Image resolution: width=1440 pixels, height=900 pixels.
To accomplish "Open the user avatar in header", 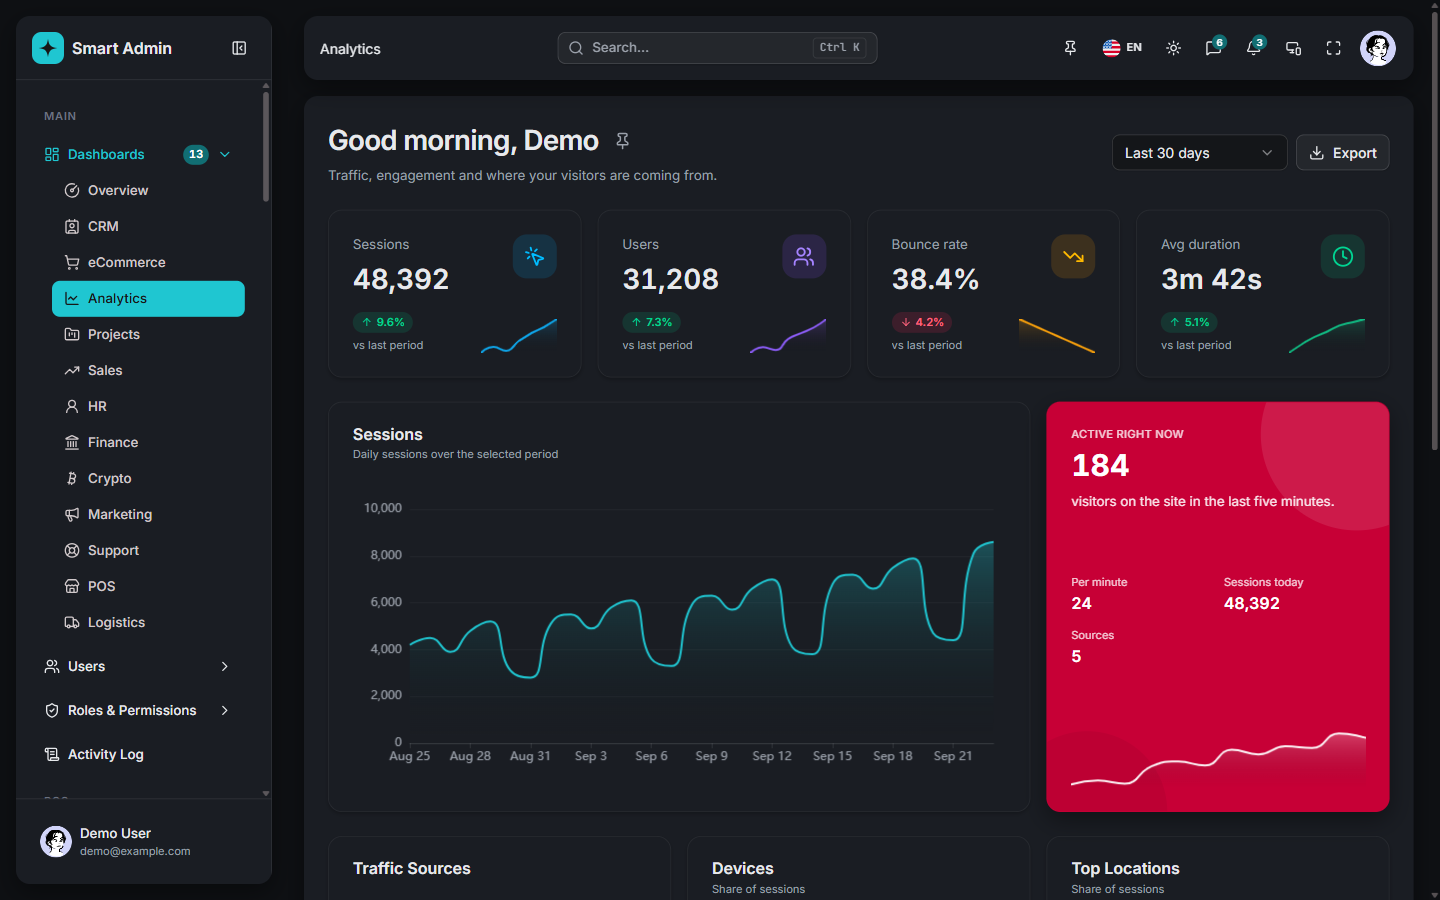I will tap(1378, 48).
